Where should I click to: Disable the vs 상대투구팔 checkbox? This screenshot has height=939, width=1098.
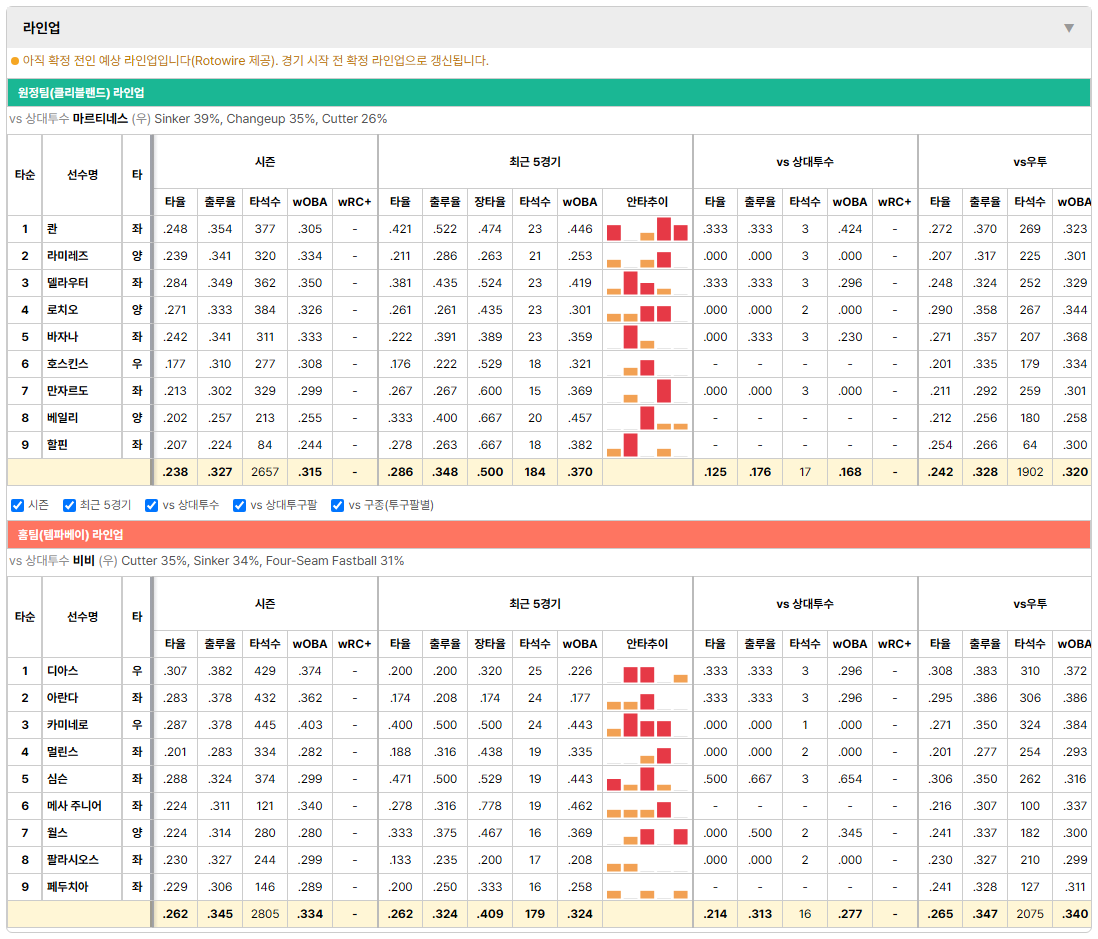tap(239, 506)
